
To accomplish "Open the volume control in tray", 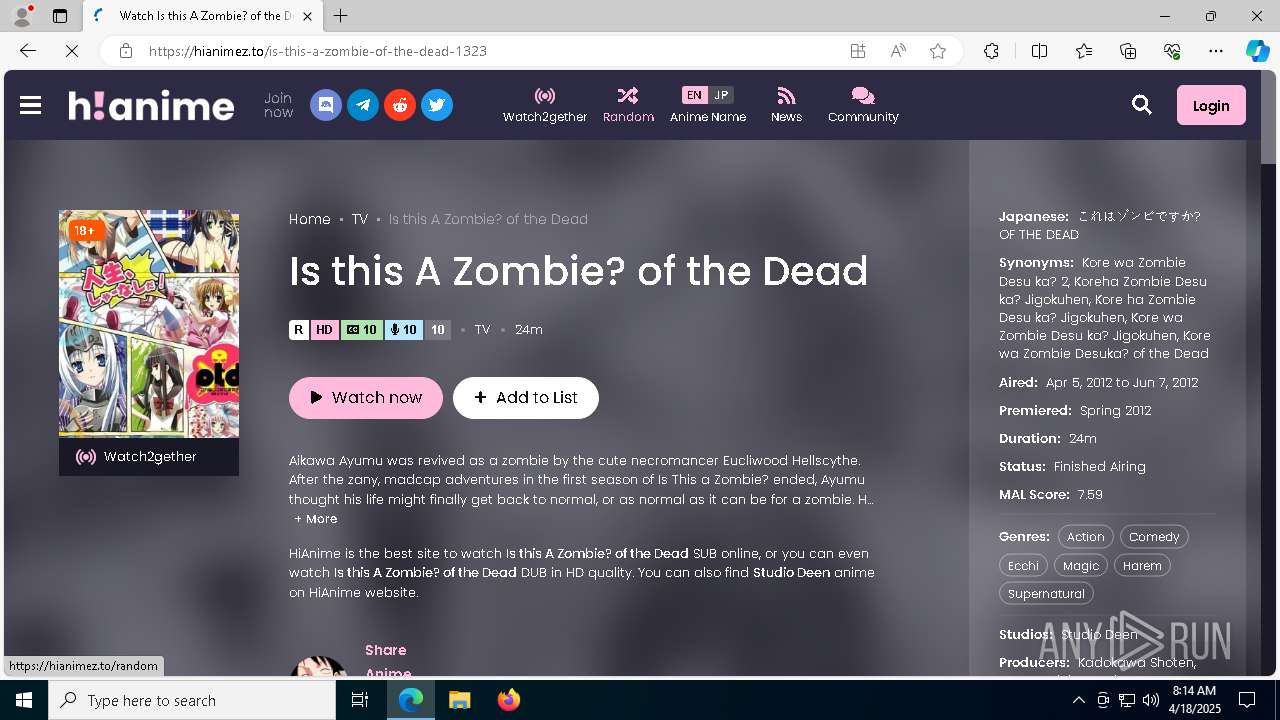I will click(x=1151, y=700).
